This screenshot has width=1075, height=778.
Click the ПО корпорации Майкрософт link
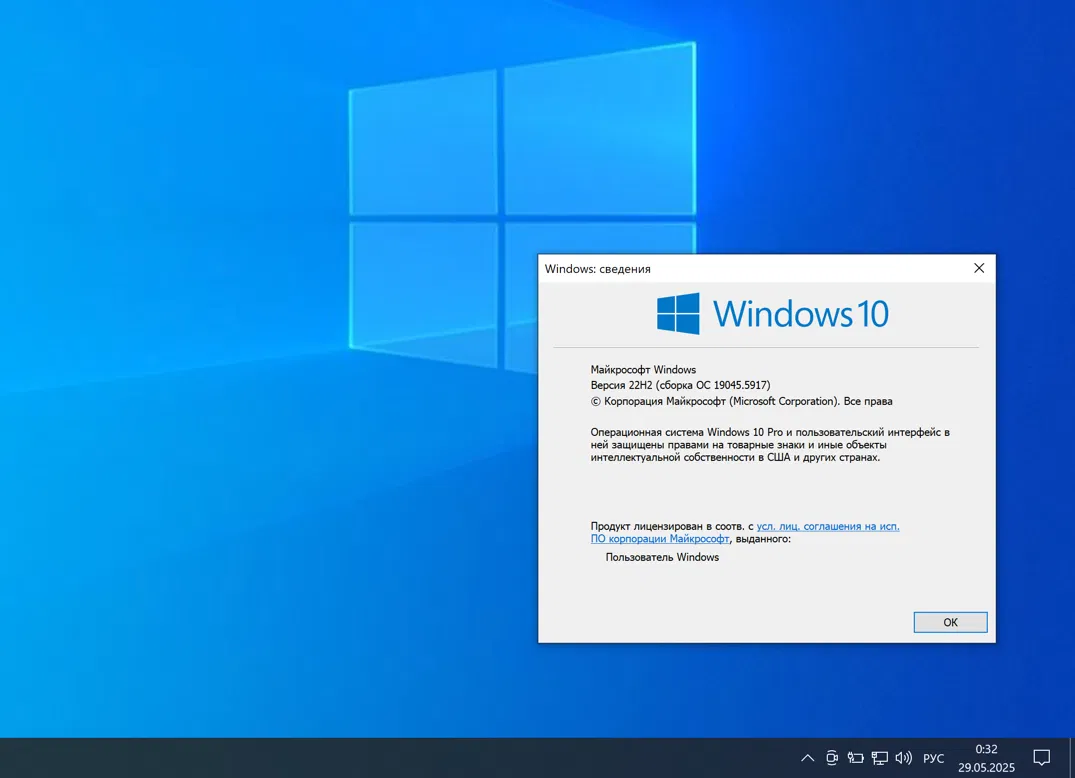pos(660,538)
